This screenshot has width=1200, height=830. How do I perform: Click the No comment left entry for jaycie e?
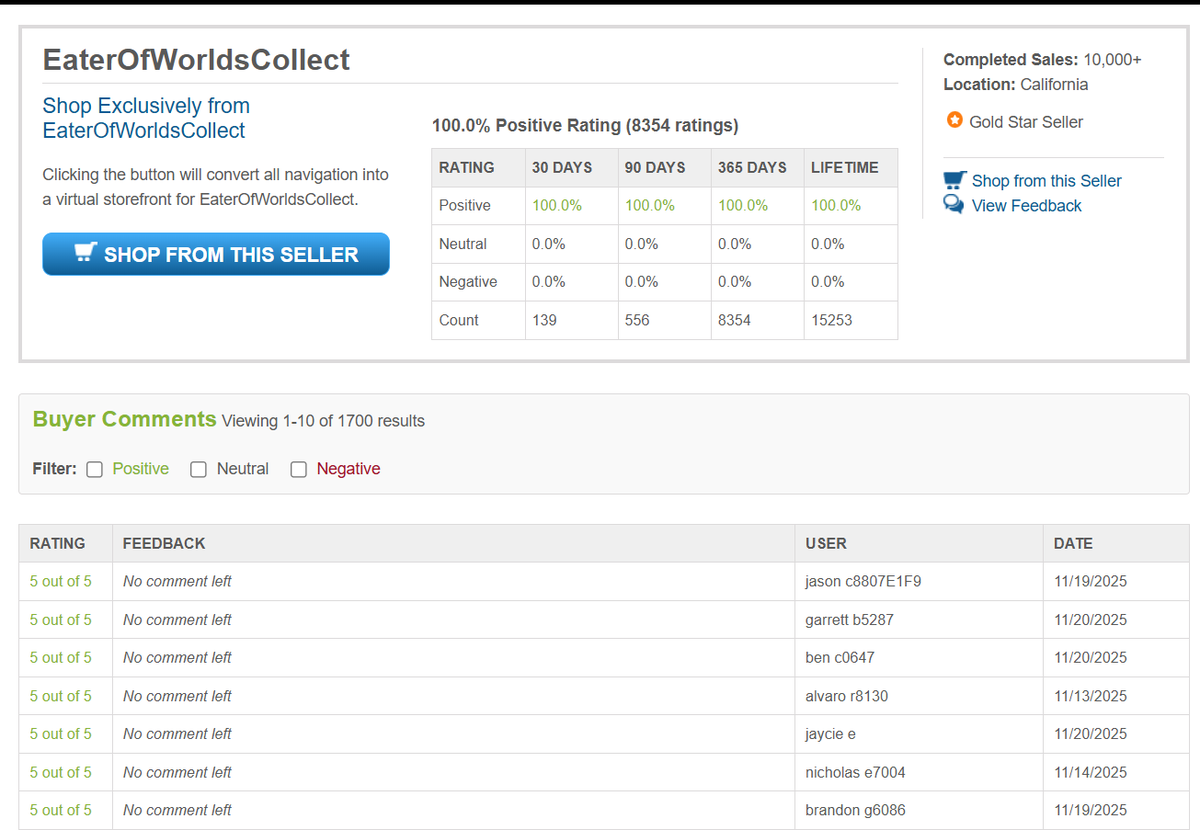[x=177, y=733]
